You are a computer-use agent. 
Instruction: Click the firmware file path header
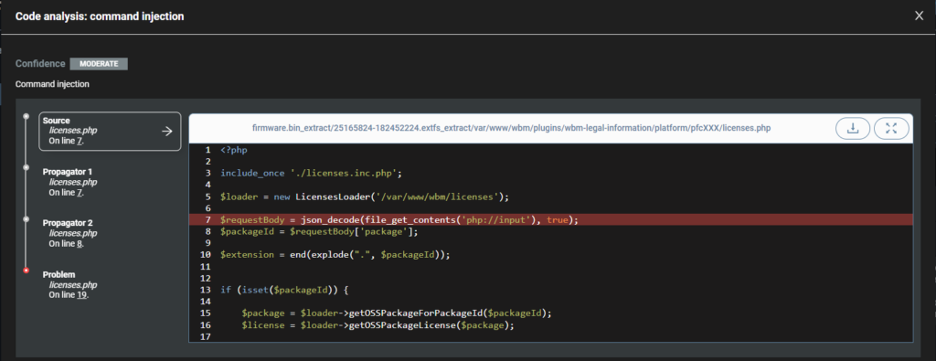(513, 128)
